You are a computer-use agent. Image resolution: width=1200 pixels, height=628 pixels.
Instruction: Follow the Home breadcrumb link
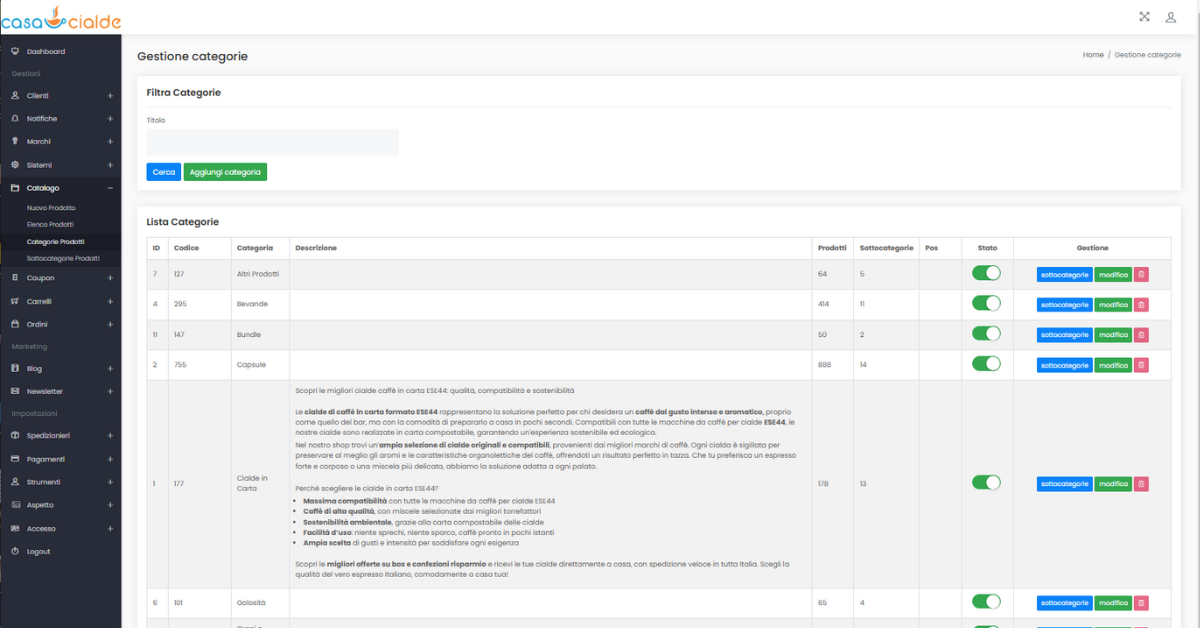[x=1093, y=55]
